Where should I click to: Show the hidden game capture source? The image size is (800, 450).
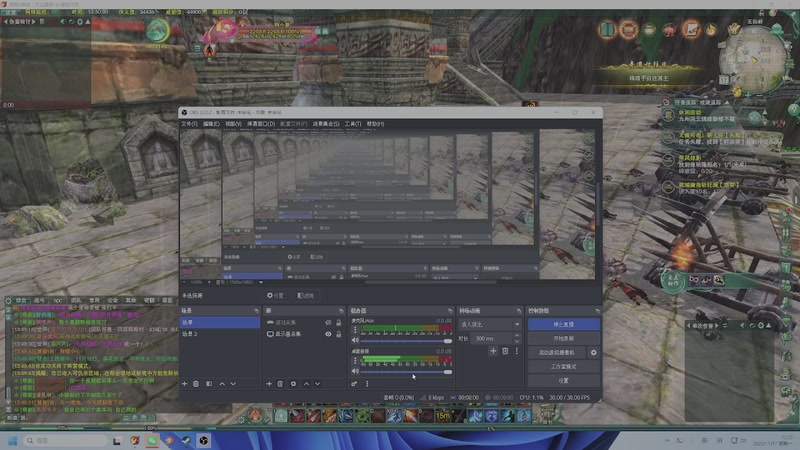click(x=328, y=323)
